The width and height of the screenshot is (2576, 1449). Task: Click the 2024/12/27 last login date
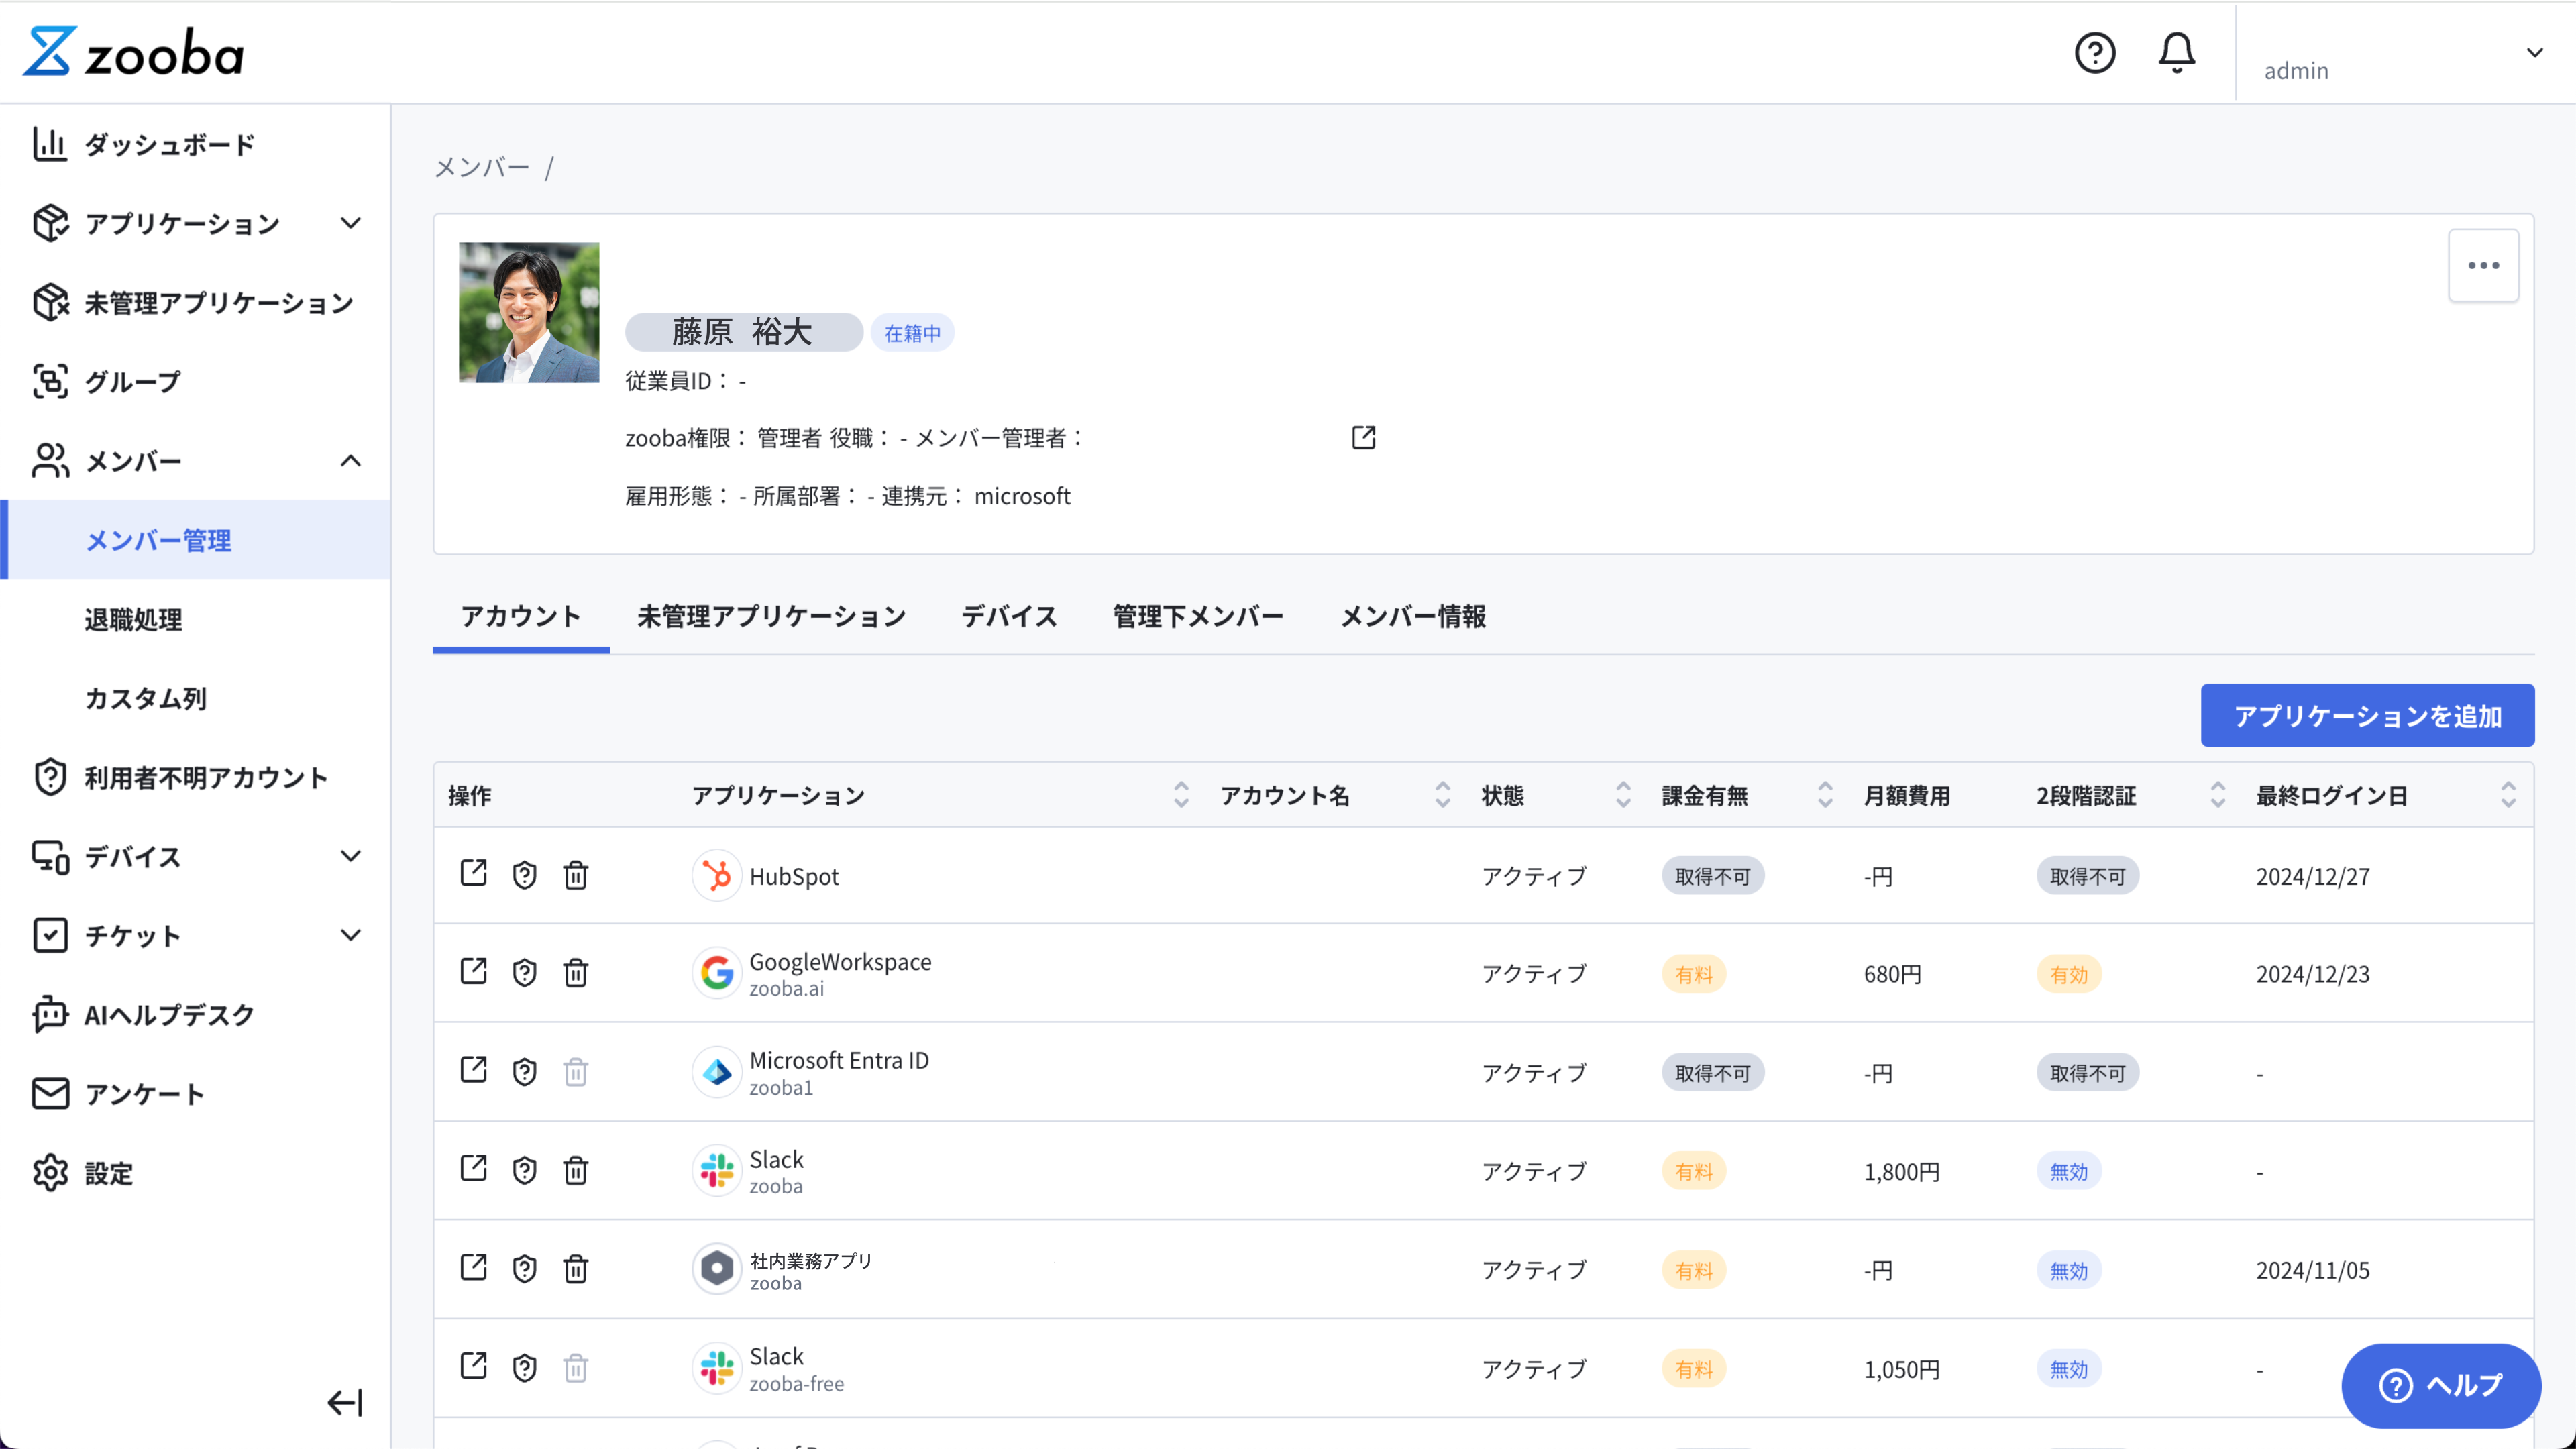coord(2312,876)
